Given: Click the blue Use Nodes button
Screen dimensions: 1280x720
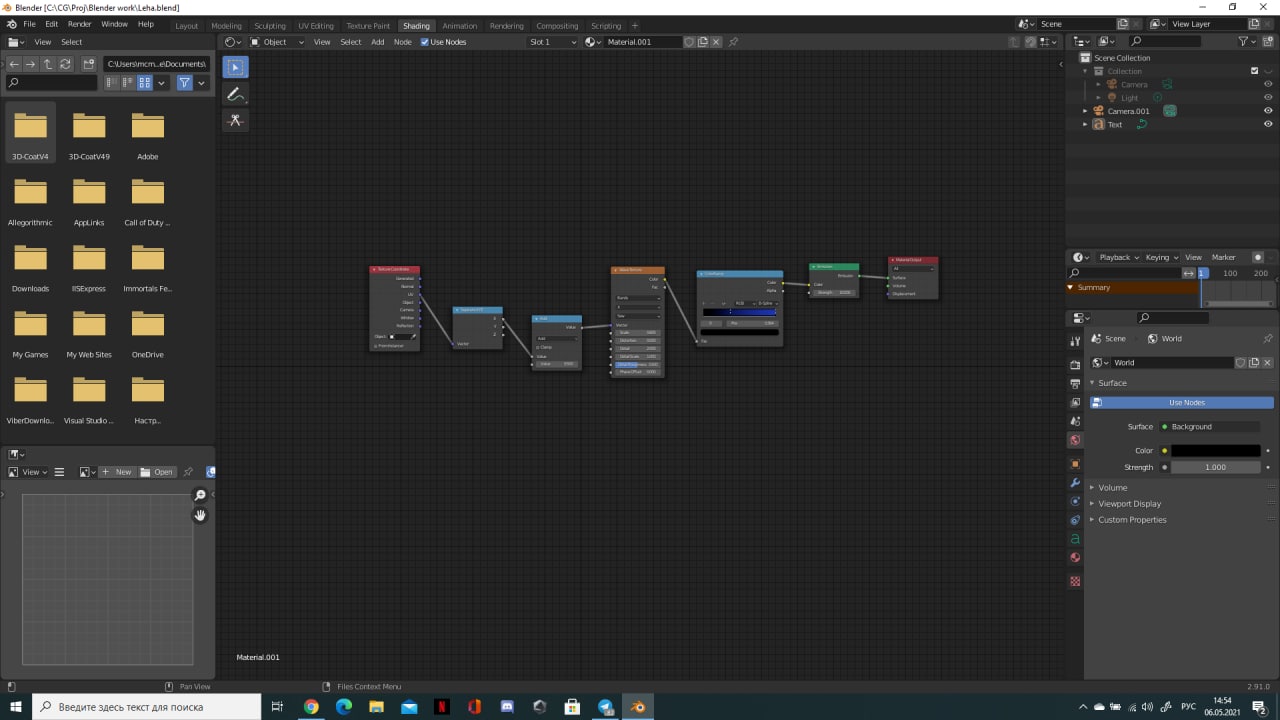Looking at the screenshot, I should 1182,402.
